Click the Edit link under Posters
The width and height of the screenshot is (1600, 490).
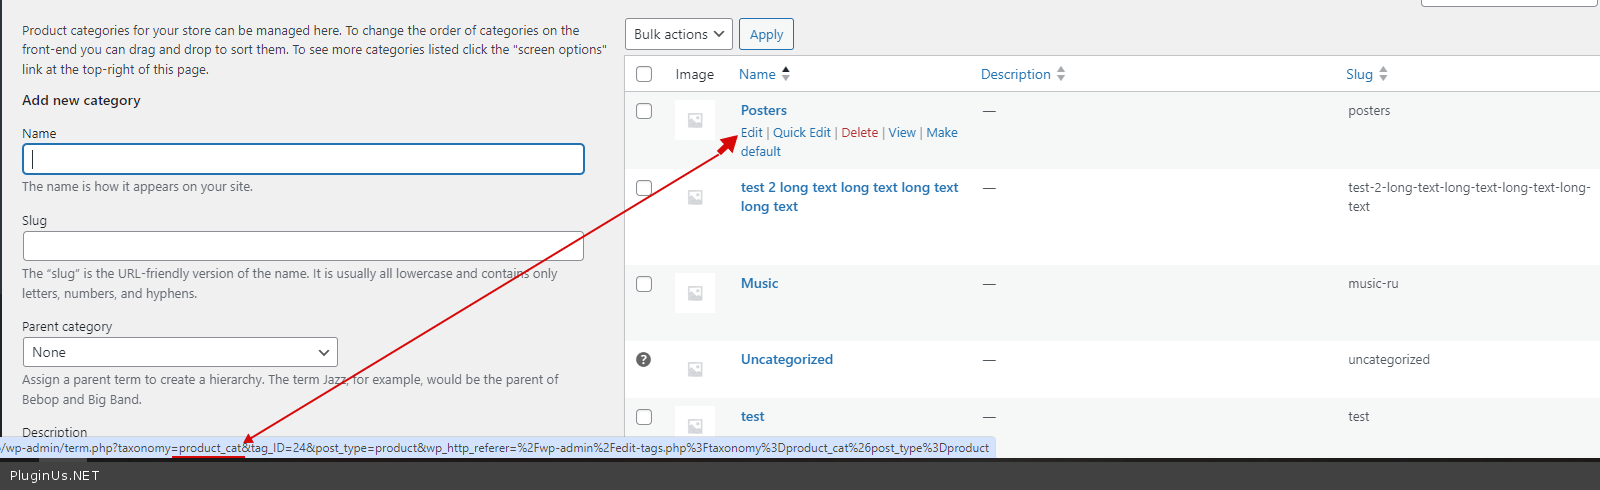pyautogui.click(x=751, y=132)
